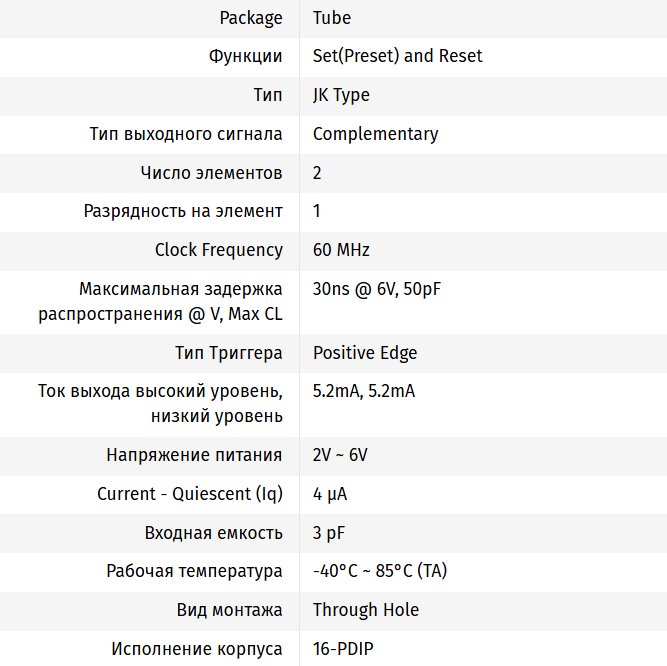The width and height of the screenshot is (667, 666).
Task: Select the "60 MHz" frequency value
Action: pos(341,250)
